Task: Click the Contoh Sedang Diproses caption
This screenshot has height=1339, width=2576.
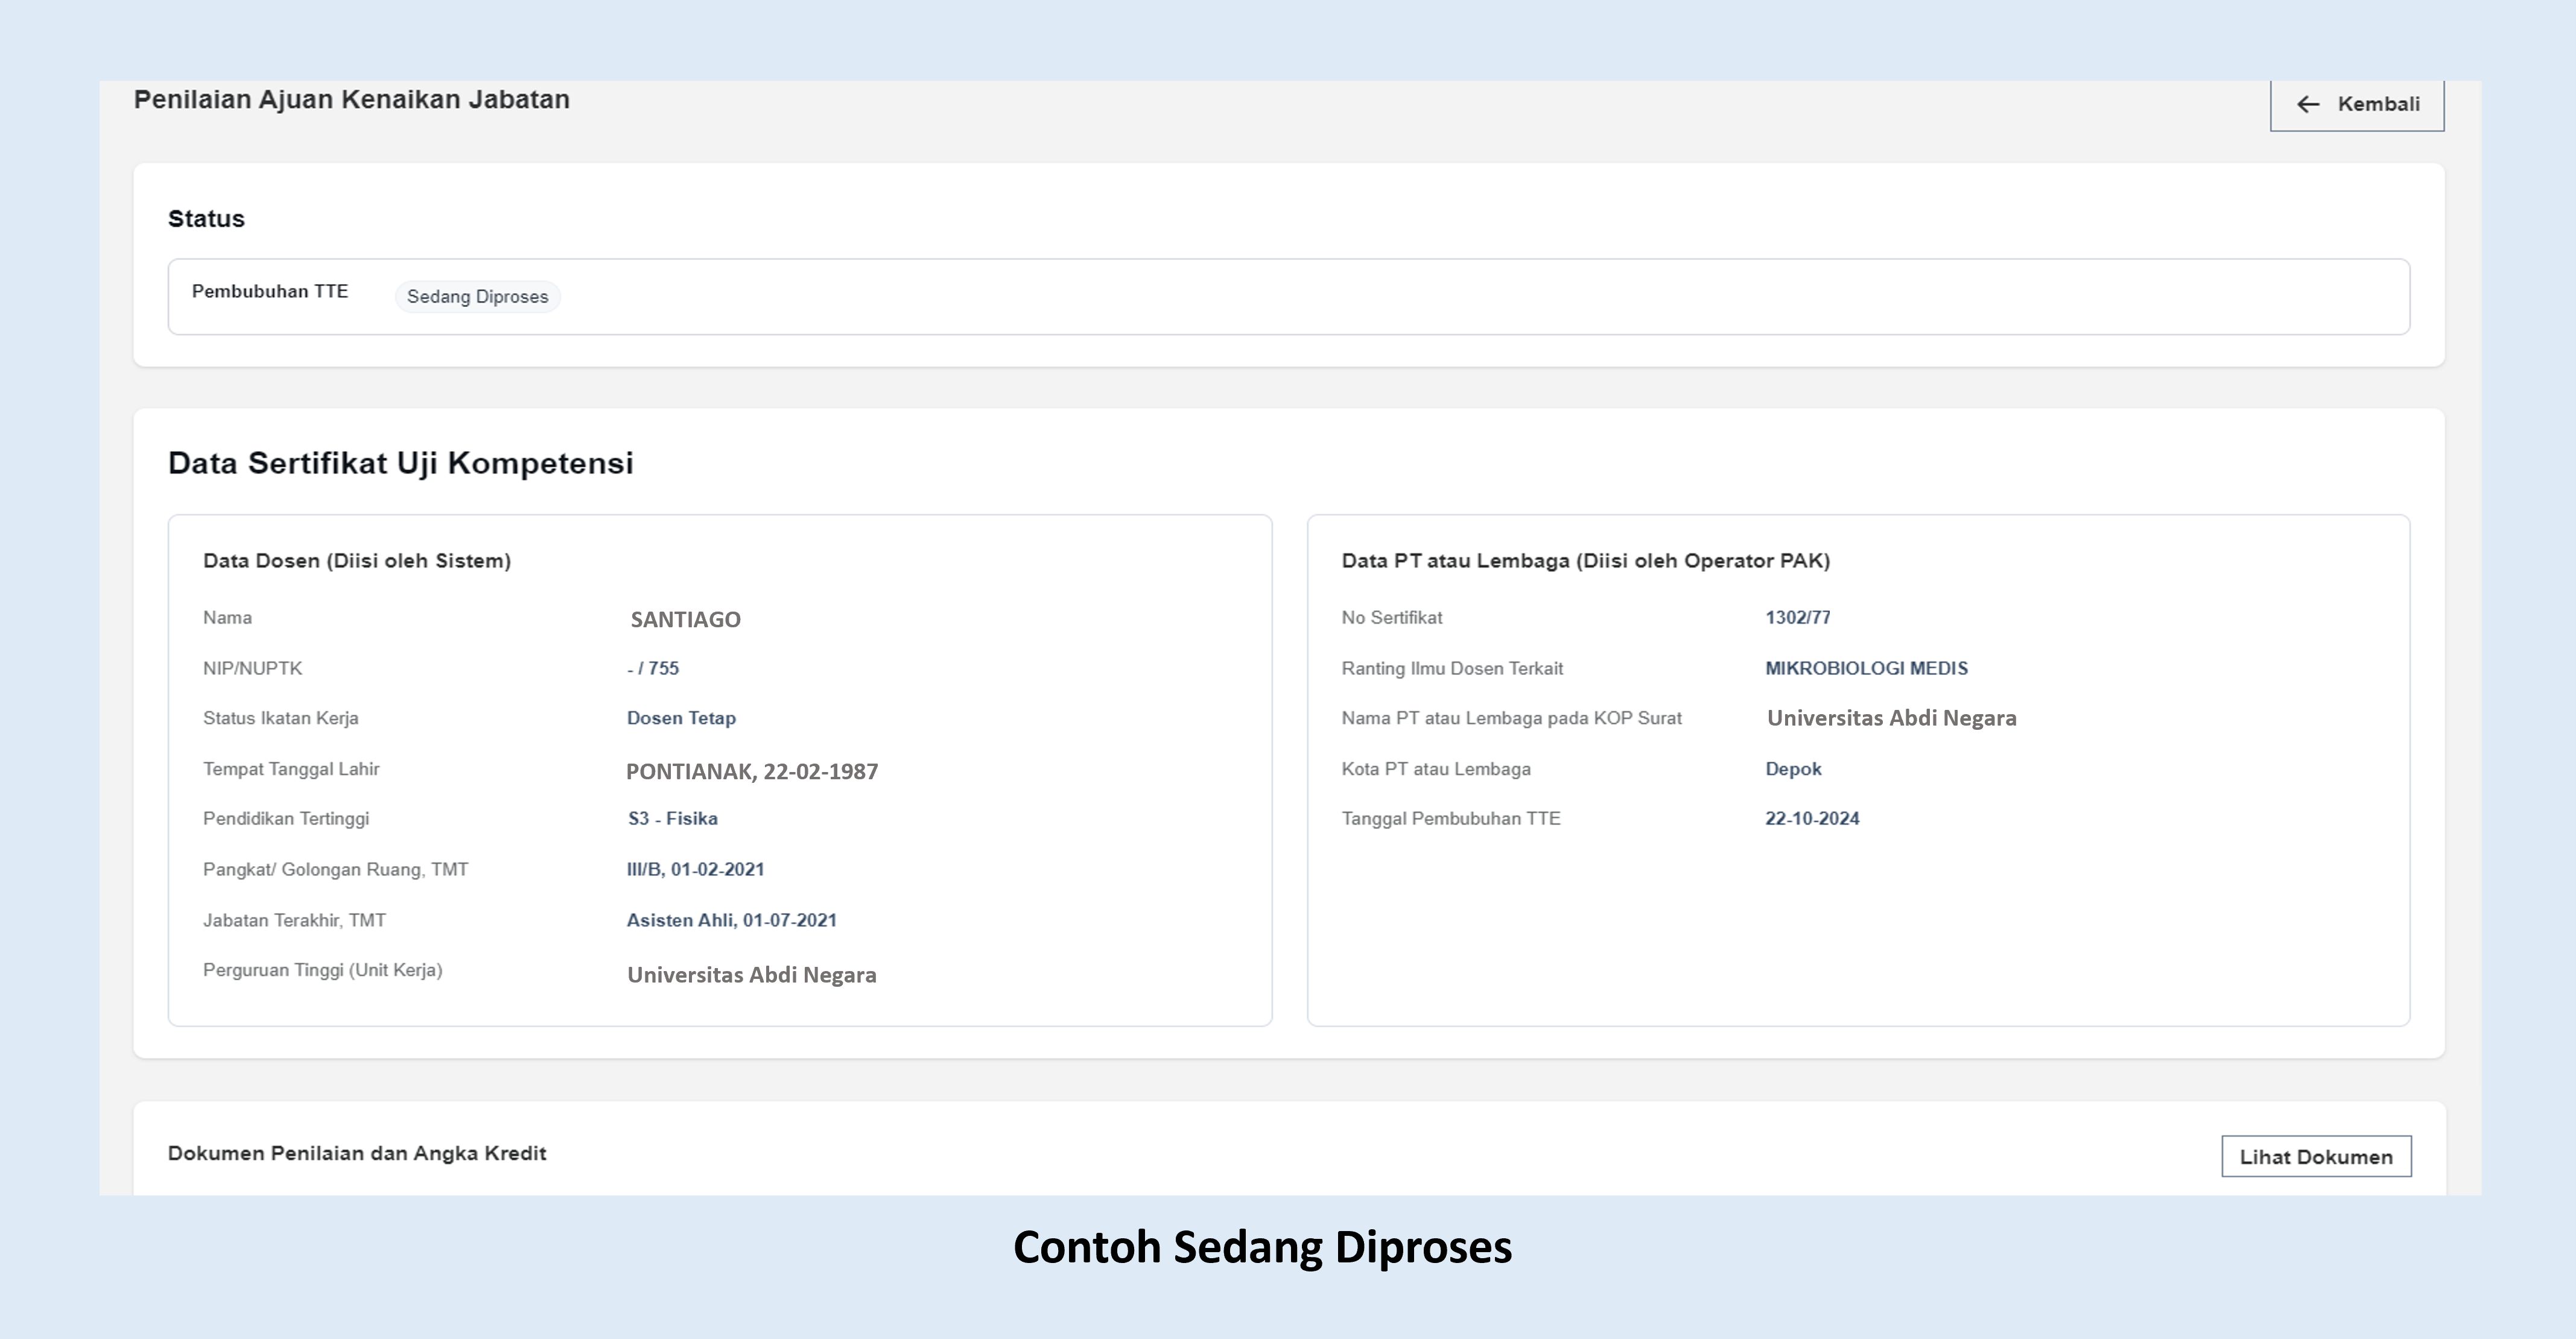Action: (x=1263, y=1248)
